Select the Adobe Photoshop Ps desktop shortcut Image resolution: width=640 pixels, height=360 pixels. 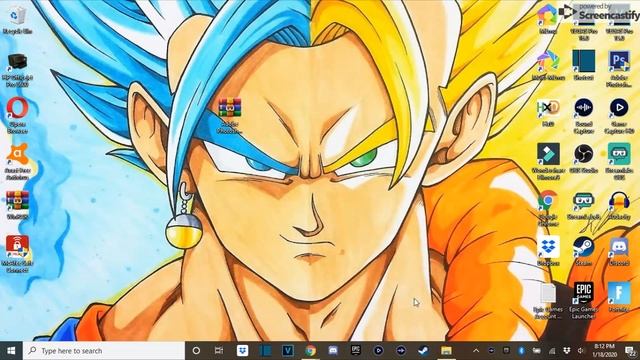point(619,69)
